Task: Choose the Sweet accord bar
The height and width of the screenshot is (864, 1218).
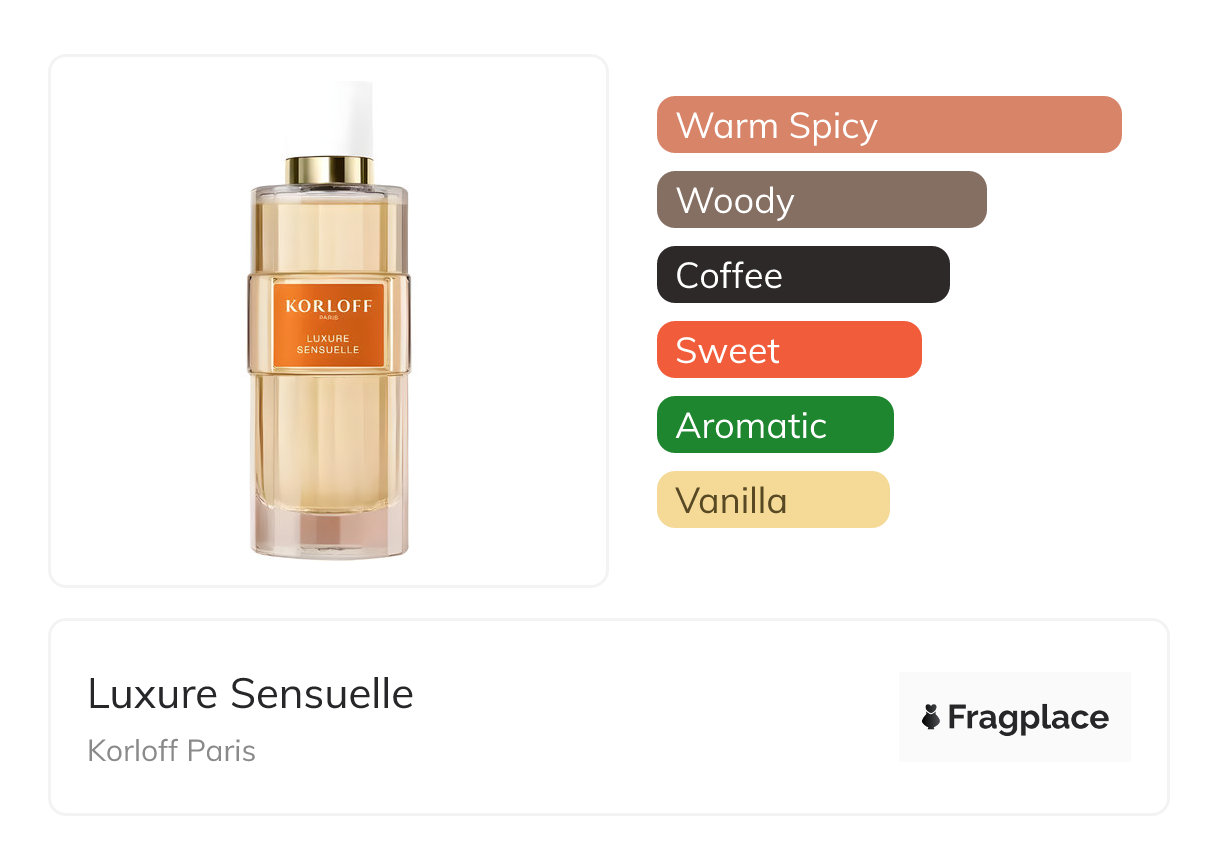Action: tap(789, 350)
